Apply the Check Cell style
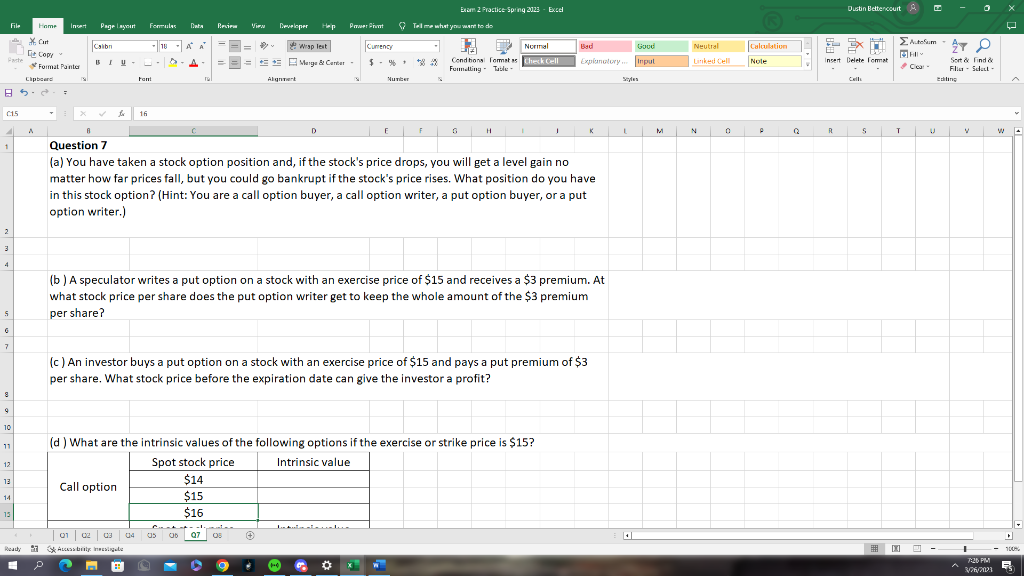 [549, 61]
